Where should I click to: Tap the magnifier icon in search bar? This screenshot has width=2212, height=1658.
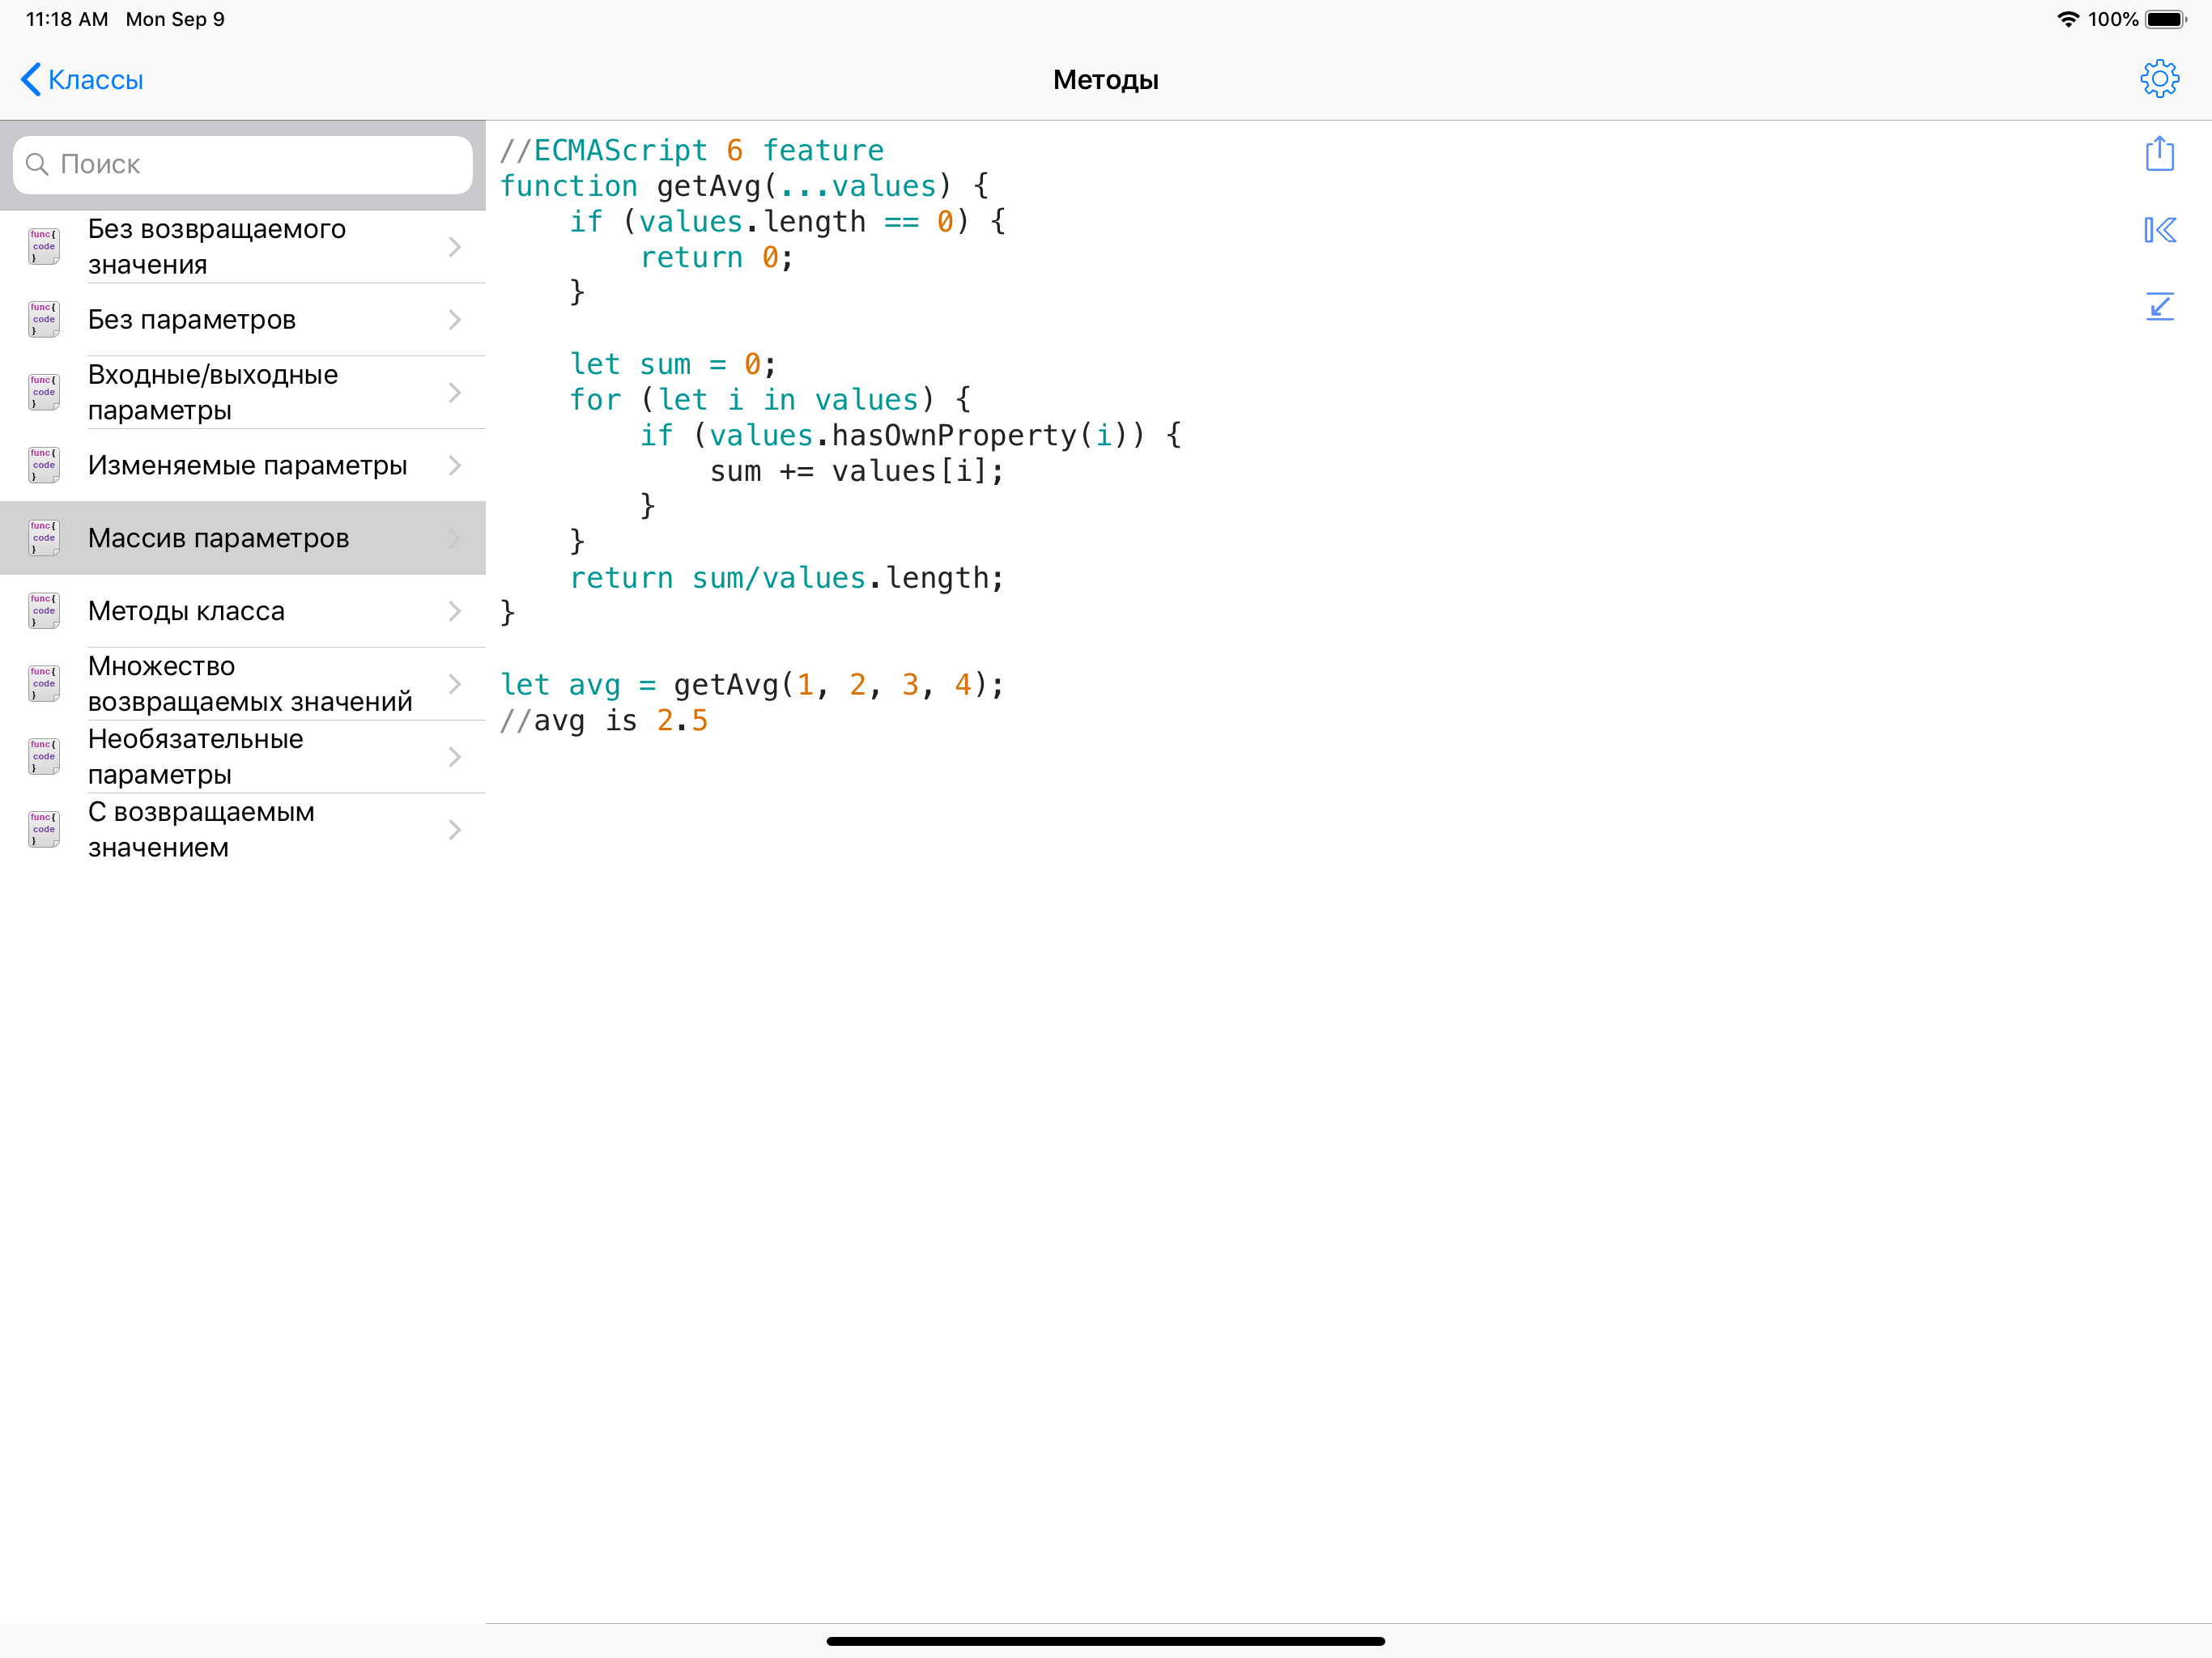pos(37,164)
